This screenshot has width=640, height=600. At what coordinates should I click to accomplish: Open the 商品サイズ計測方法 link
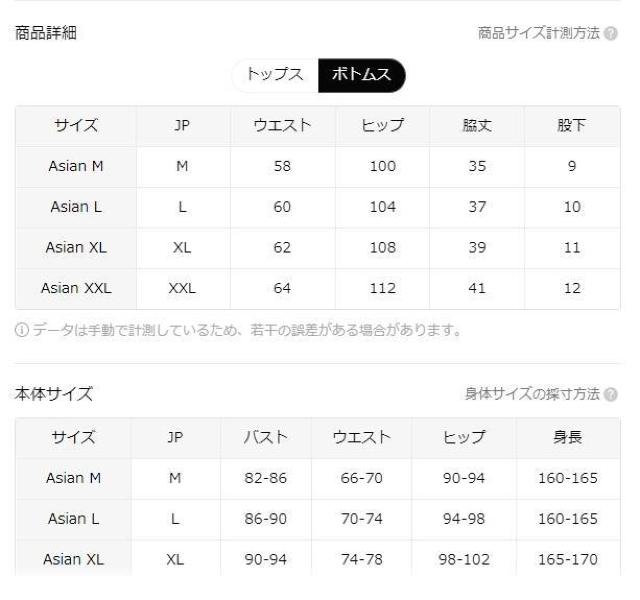(x=539, y=34)
